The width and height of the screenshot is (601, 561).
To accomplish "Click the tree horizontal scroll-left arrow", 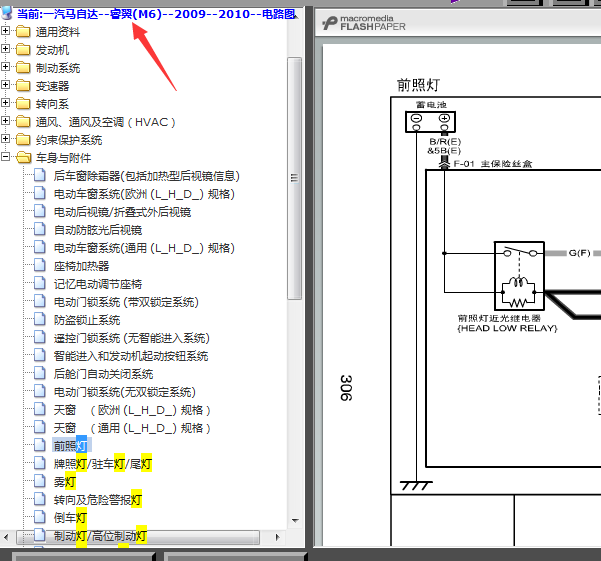I will 6,537.
